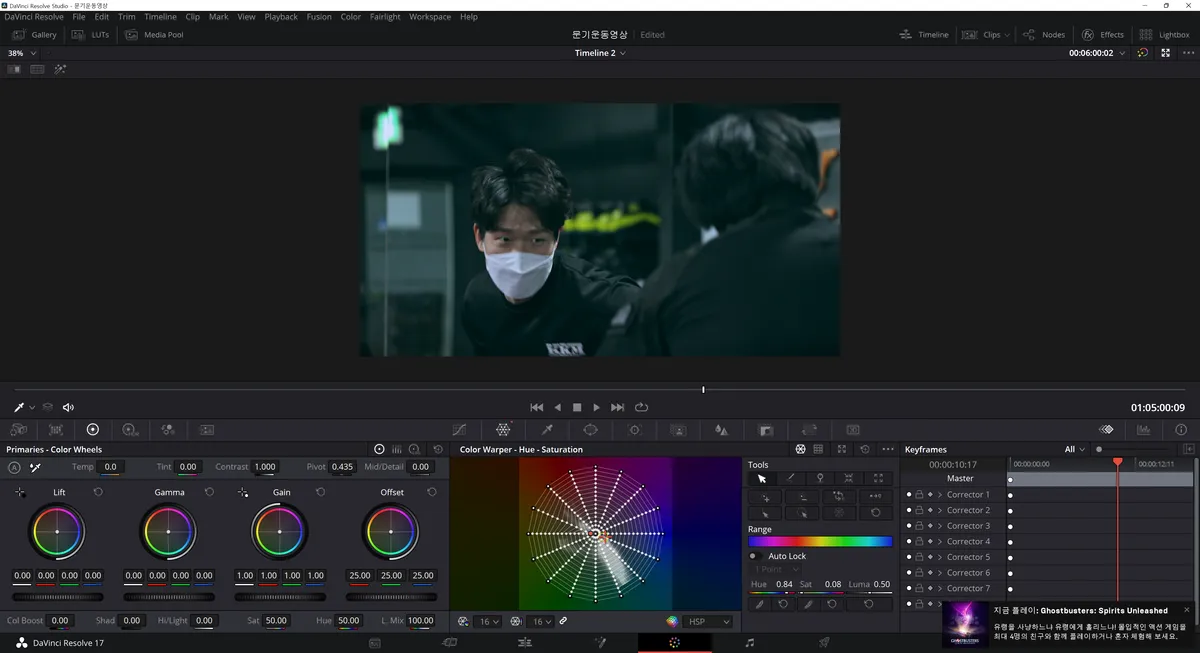Open the Keyframes All filter dropdown
This screenshot has height=653, width=1200.
pyautogui.click(x=1075, y=449)
